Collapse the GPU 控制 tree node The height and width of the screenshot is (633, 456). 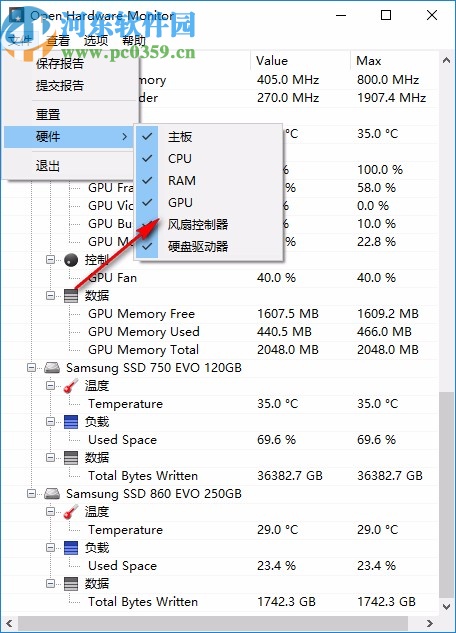click(50, 260)
